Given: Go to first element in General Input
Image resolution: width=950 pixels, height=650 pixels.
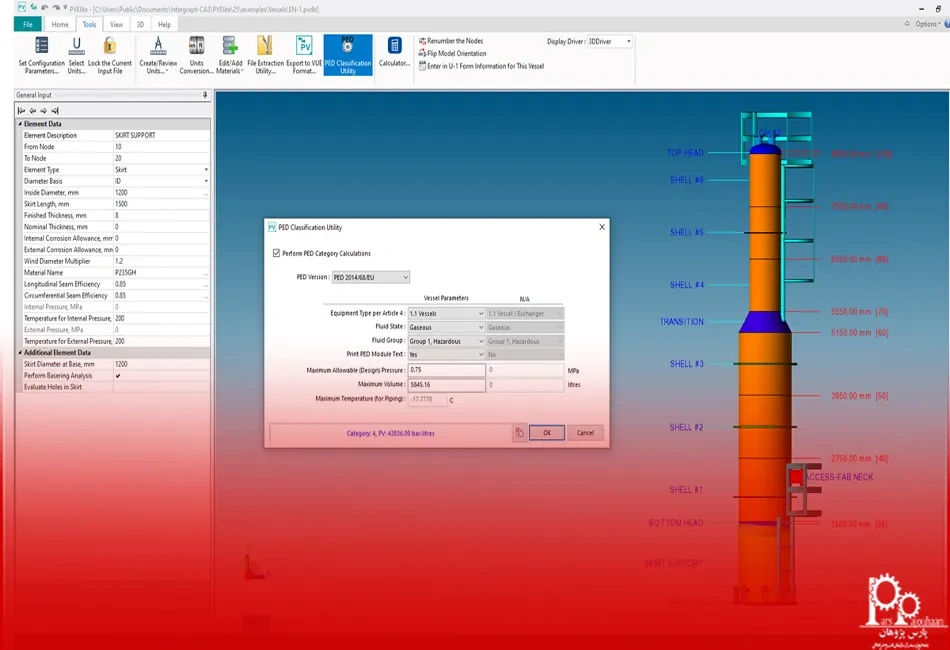Looking at the screenshot, I should point(22,111).
